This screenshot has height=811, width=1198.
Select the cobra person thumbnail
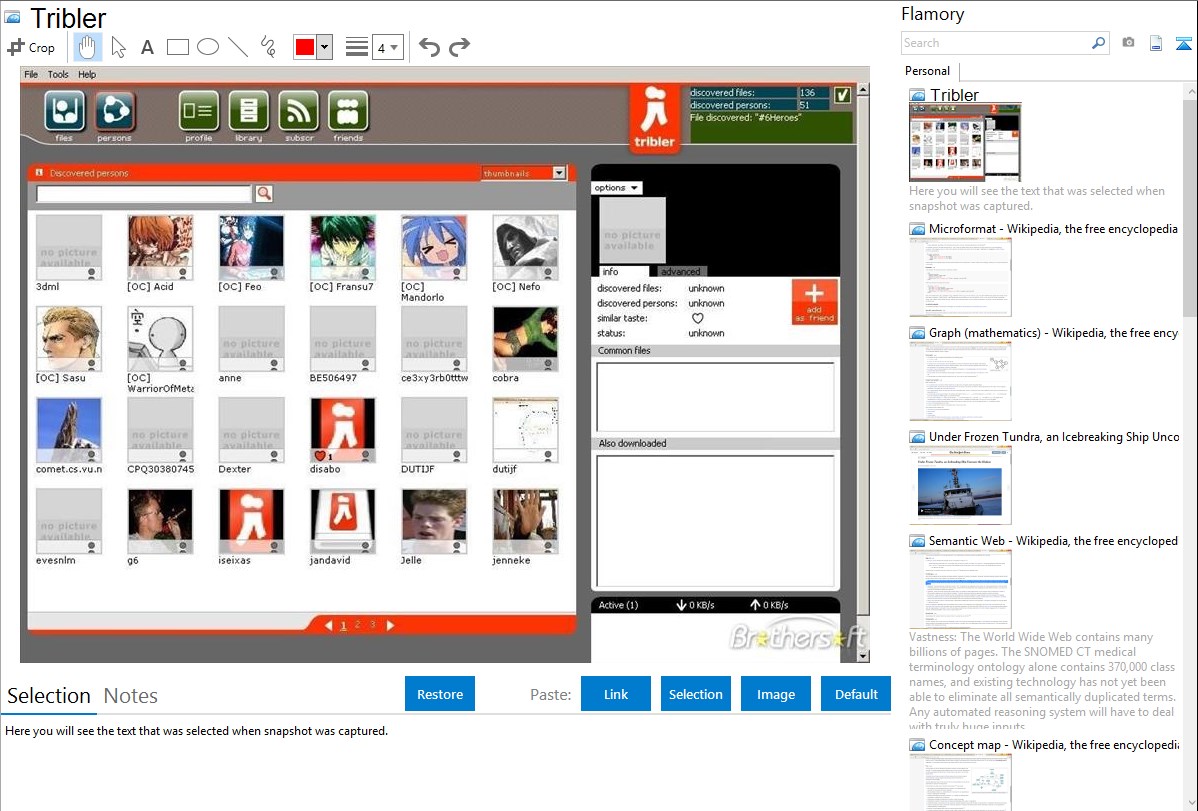click(x=526, y=339)
